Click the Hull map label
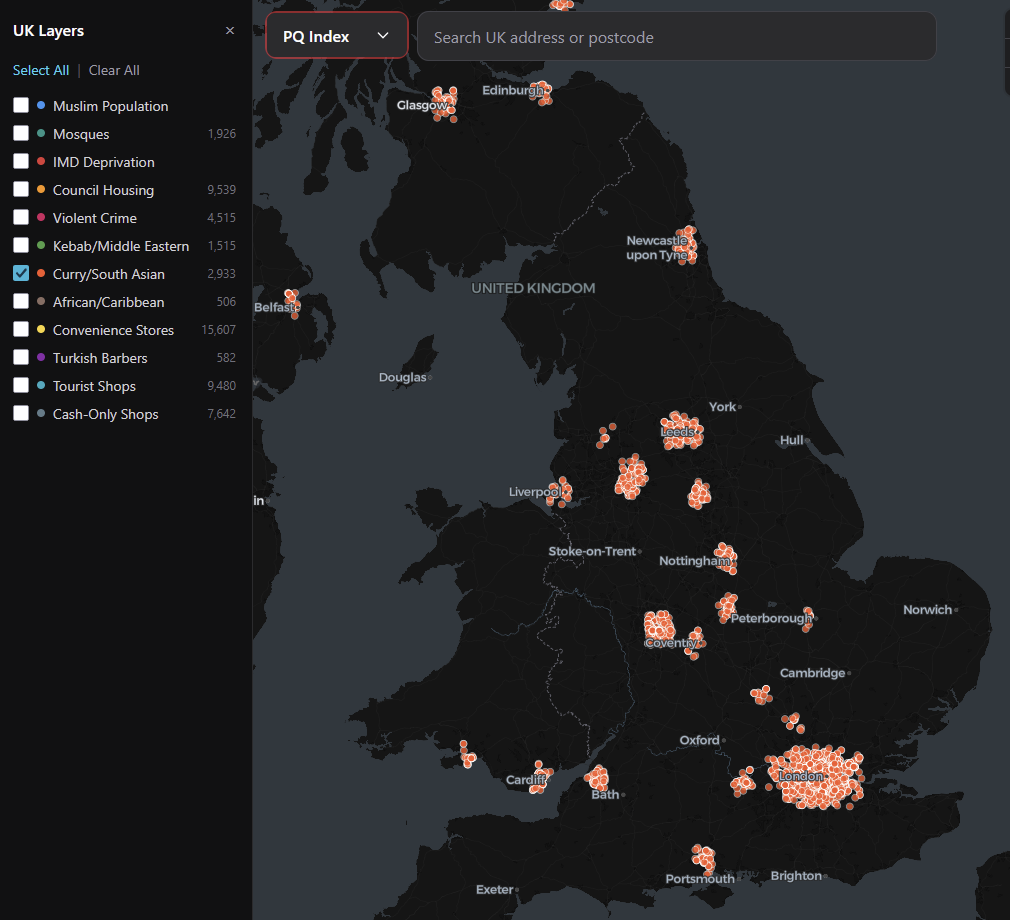This screenshot has width=1010, height=920. 792,441
